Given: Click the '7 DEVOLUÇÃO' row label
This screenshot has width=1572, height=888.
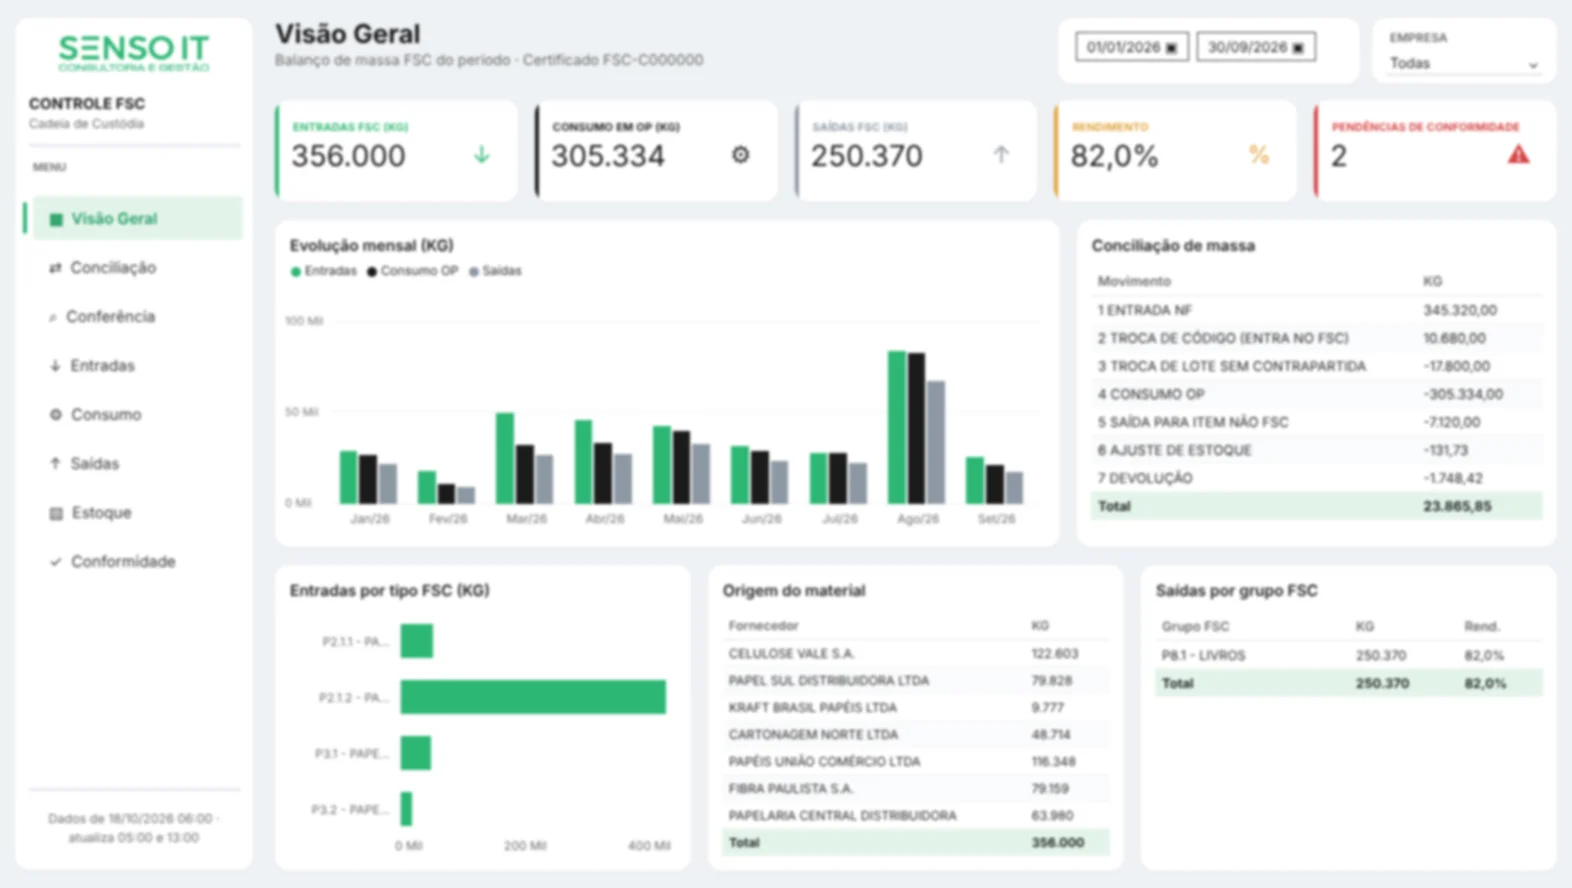Looking at the screenshot, I should click(1145, 478).
